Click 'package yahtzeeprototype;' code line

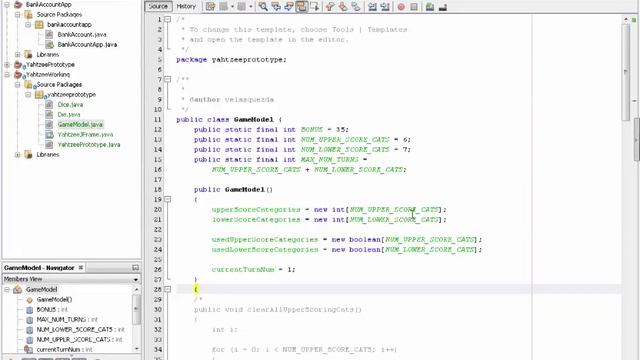(x=231, y=60)
